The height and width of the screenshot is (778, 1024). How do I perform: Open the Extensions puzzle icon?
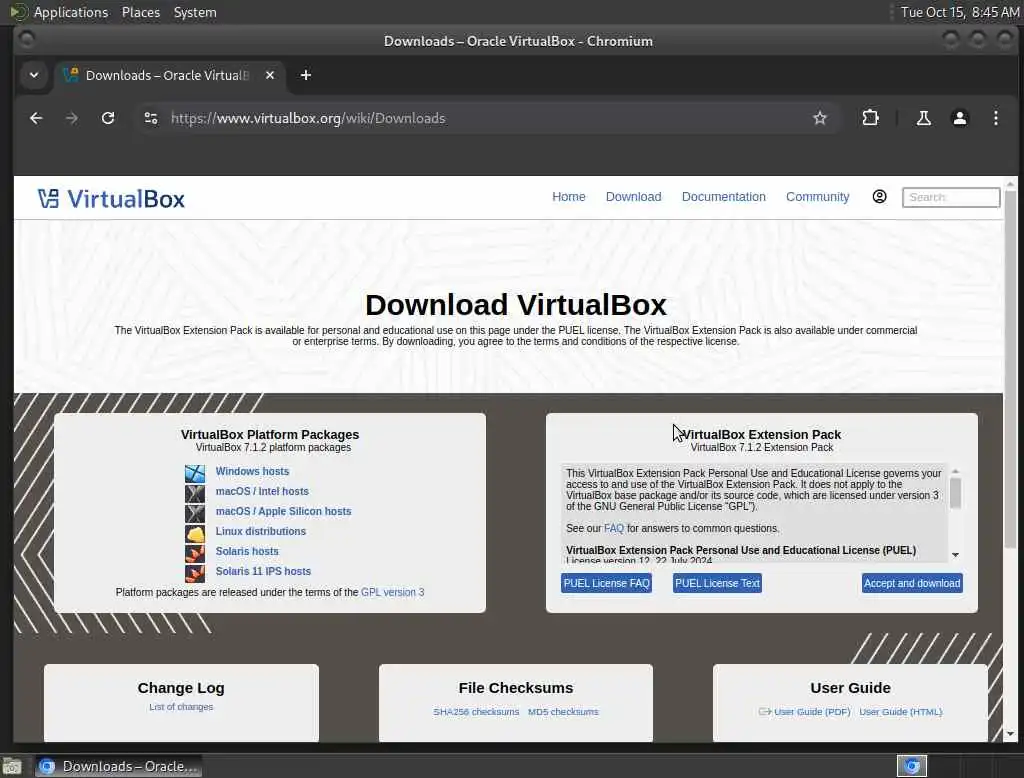(871, 118)
